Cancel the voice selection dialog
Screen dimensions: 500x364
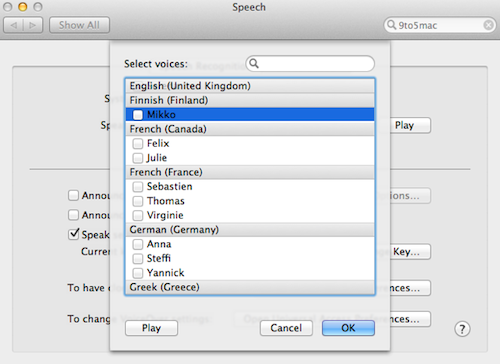pos(286,328)
